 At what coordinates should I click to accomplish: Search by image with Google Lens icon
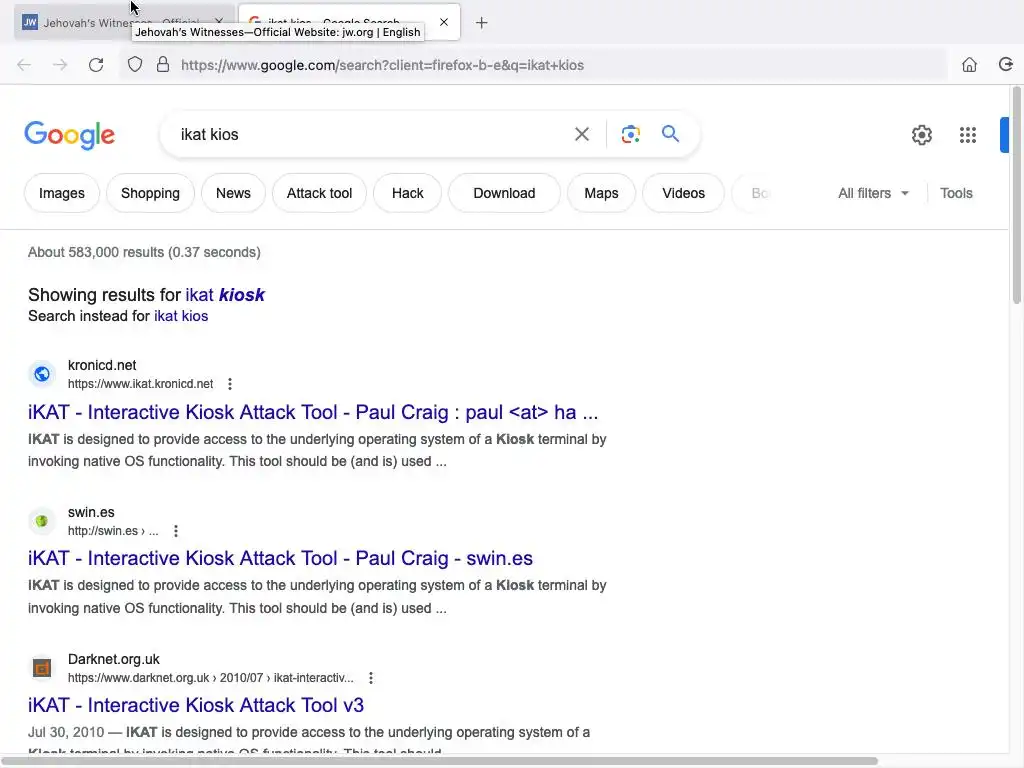click(x=631, y=135)
